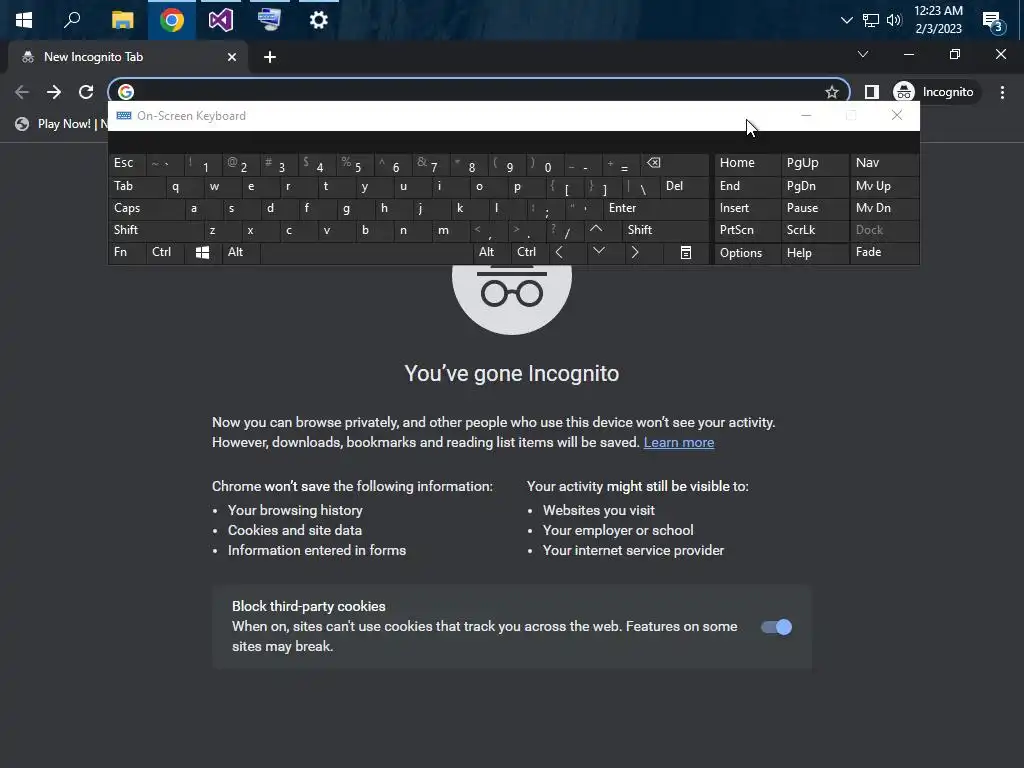Toggle the Nav key mode
This screenshot has width=1024, height=768.
[884, 163]
